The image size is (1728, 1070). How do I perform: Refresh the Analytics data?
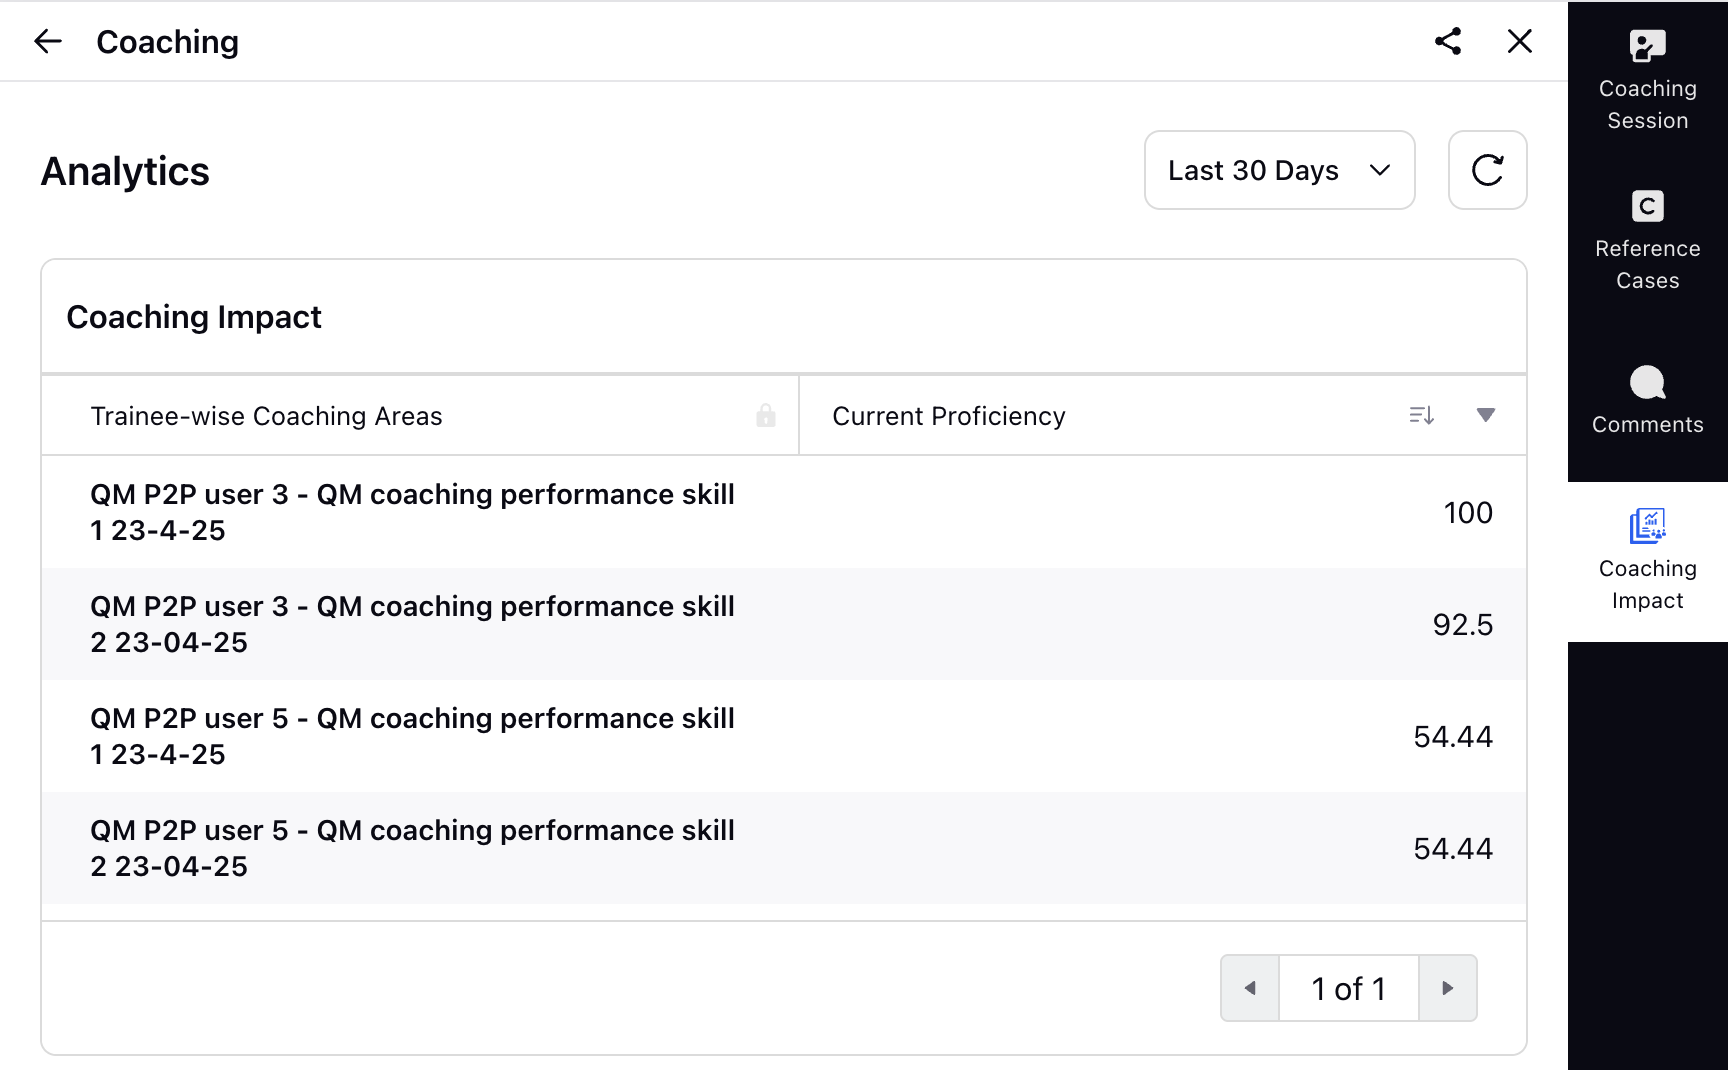(x=1487, y=170)
